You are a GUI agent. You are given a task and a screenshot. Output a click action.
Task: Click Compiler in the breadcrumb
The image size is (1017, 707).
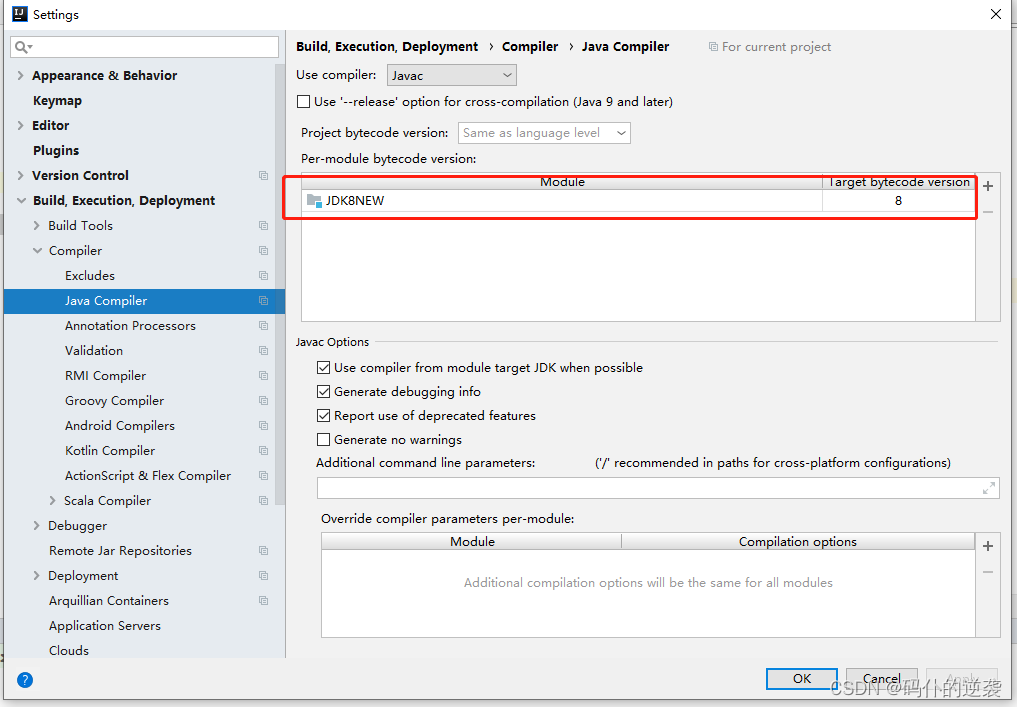click(530, 47)
